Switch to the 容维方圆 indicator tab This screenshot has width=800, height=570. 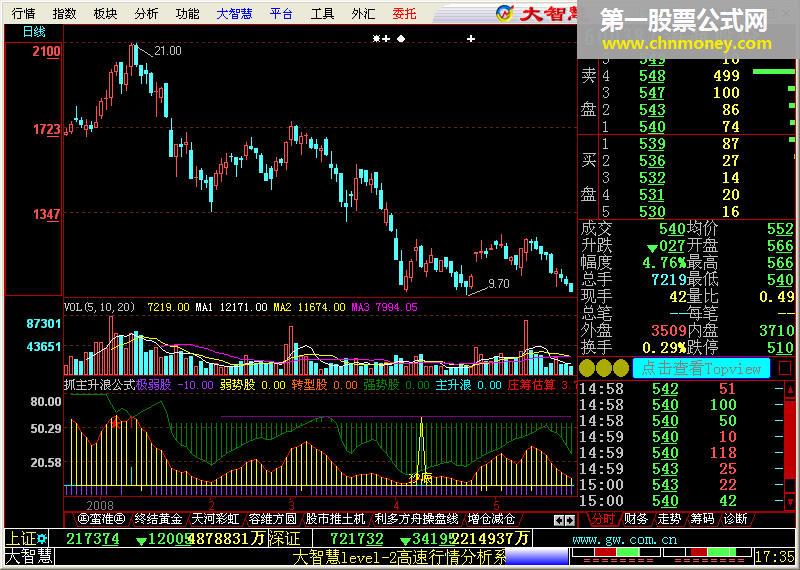coord(272,519)
